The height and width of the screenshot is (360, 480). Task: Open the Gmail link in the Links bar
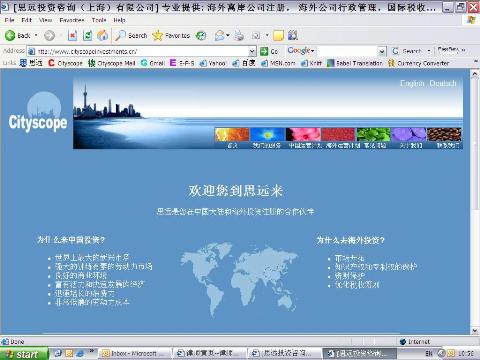pyautogui.click(x=153, y=63)
